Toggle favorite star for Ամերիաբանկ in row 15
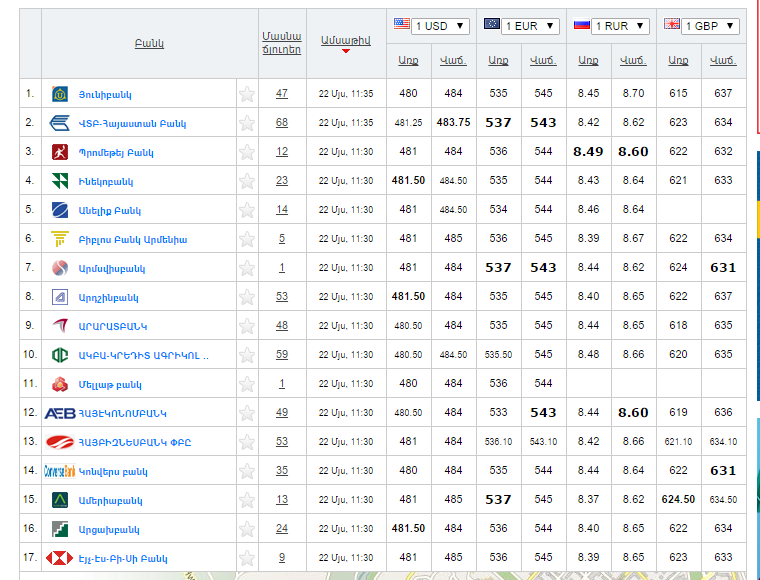The width and height of the screenshot is (760, 580). click(x=247, y=500)
